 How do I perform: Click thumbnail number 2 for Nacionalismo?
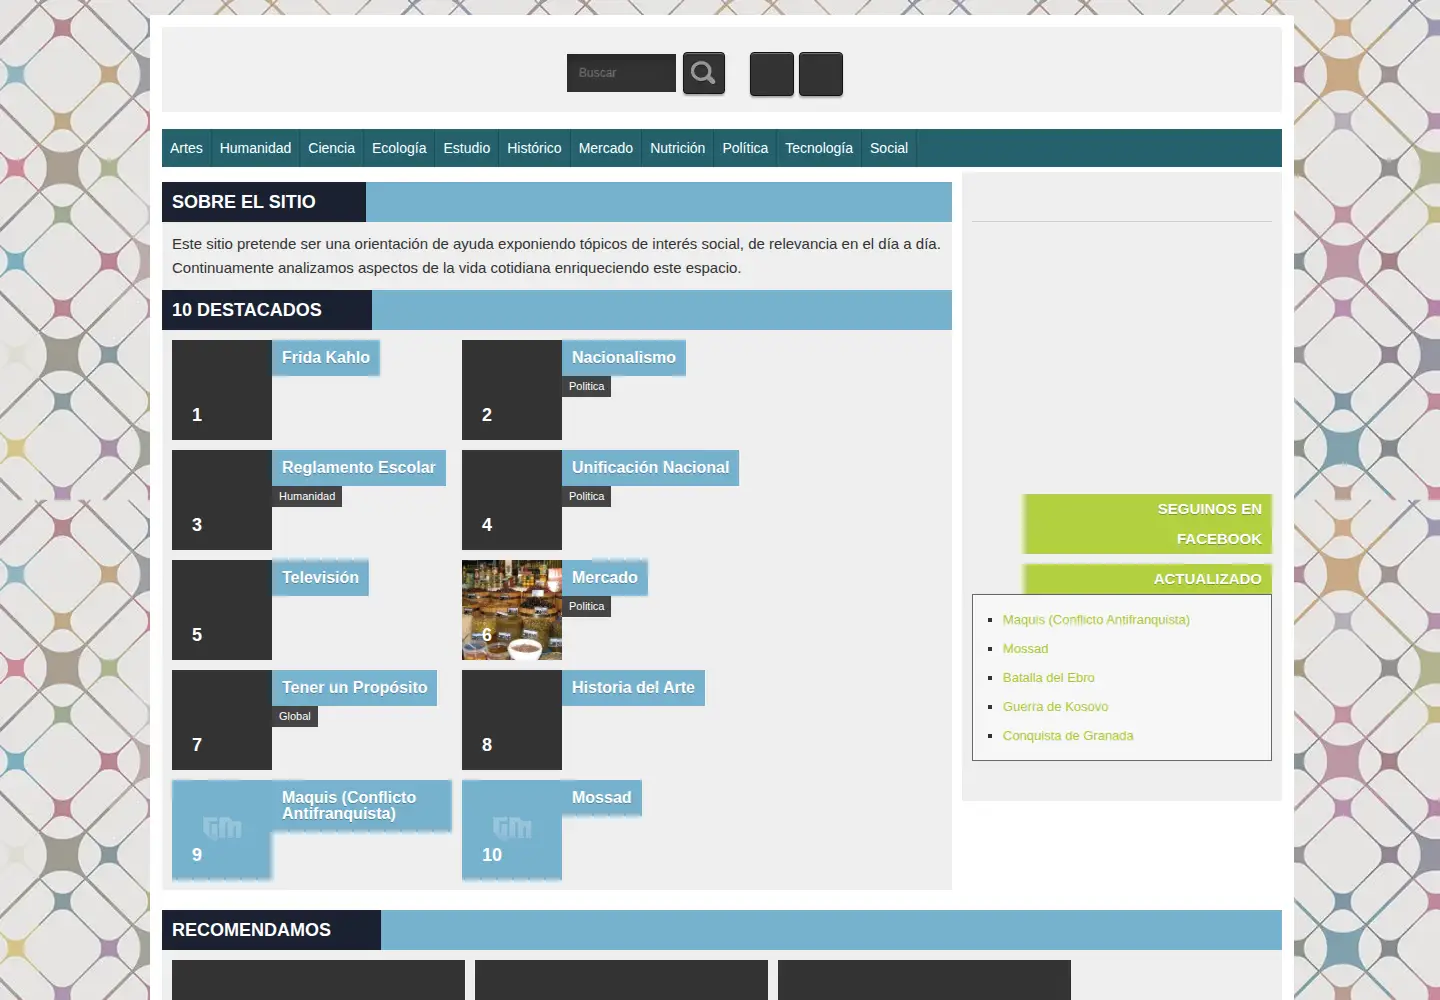click(512, 390)
